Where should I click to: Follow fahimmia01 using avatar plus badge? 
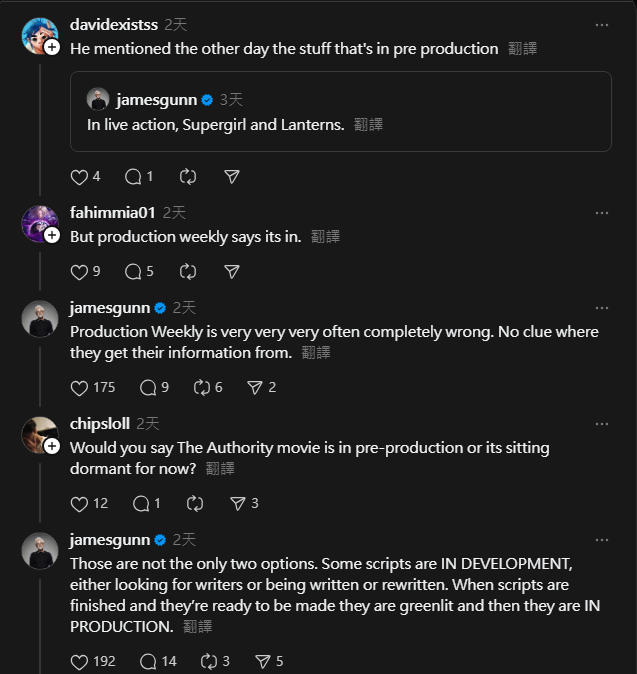[x=52, y=236]
